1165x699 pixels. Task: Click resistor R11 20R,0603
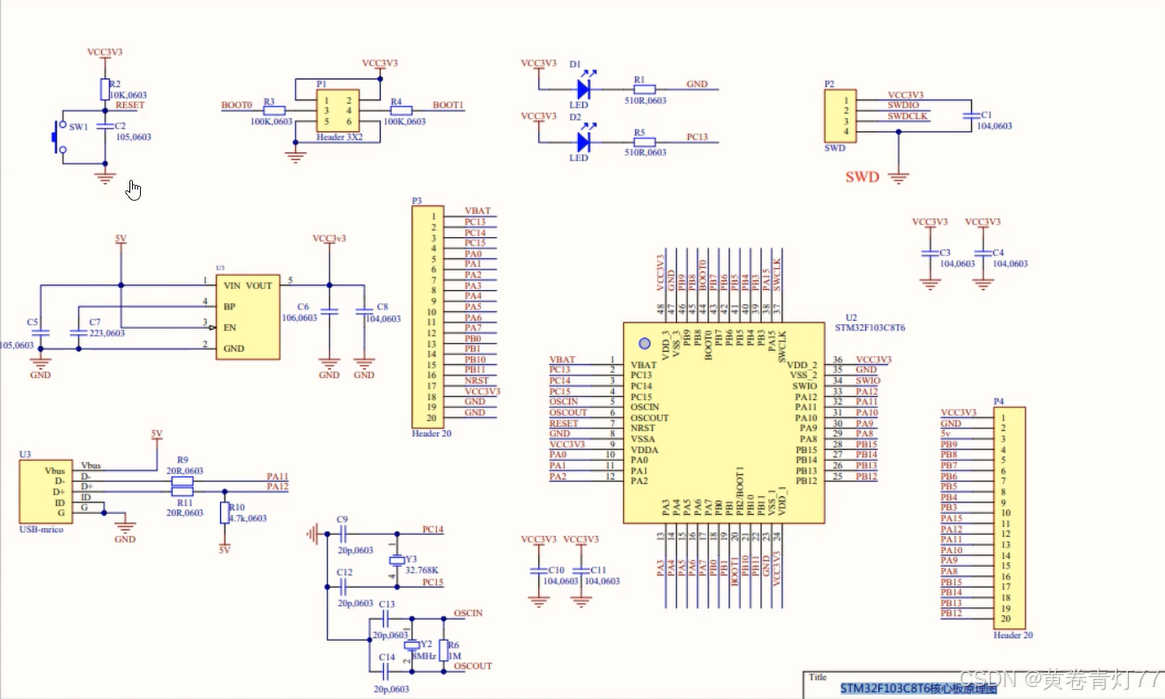(182, 491)
